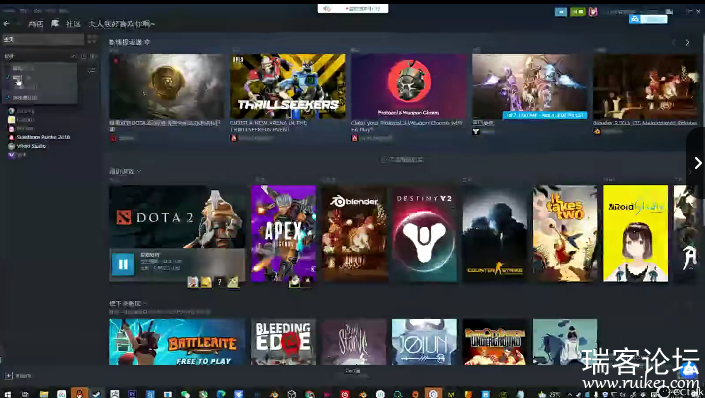Go back with the arrow beside the store tab
Screen dimensions: 705x398
pos(6,24)
